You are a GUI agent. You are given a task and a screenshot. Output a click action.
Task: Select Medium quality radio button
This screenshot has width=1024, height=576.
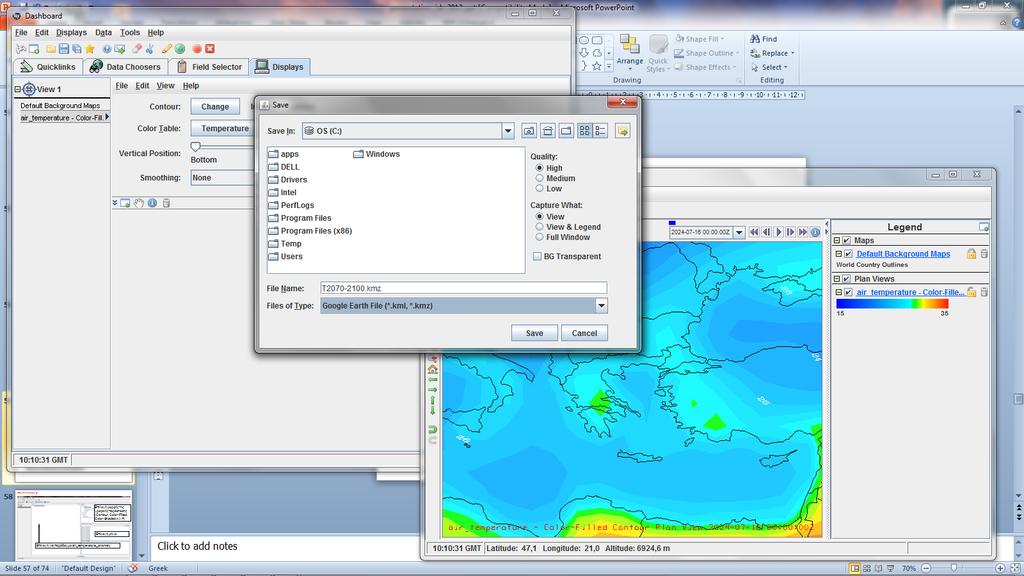539,178
